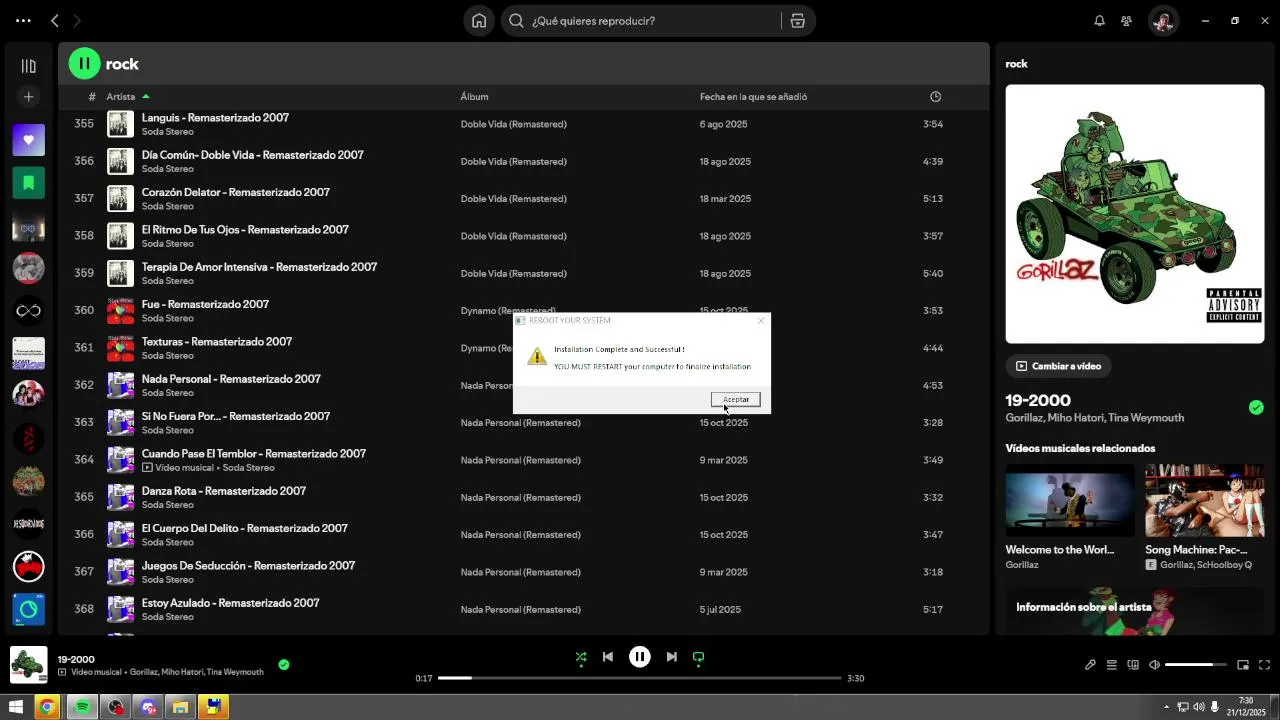Close the REBOOT YOUR SYSTEM dialog
The width and height of the screenshot is (1280, 720).
tap(761, 321)
